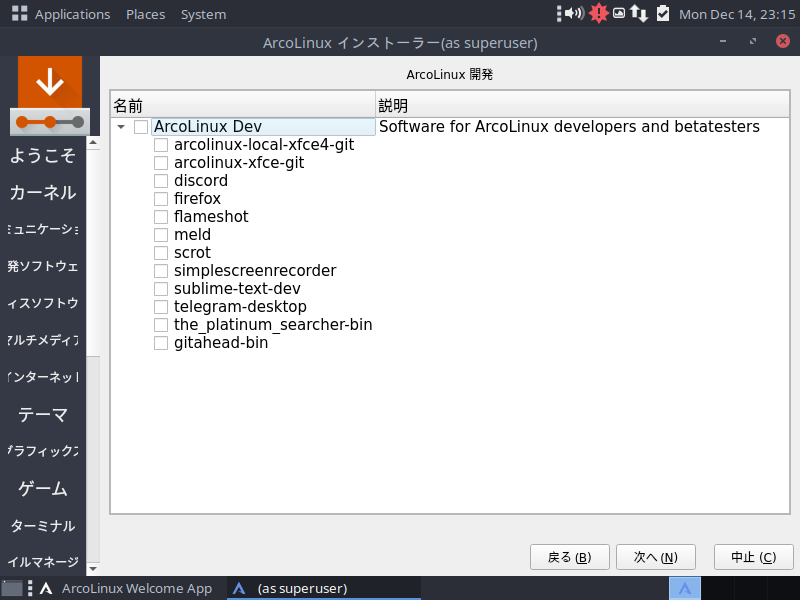Click the 名前 column header
The image size is (800, 600).
click(243, 105)
